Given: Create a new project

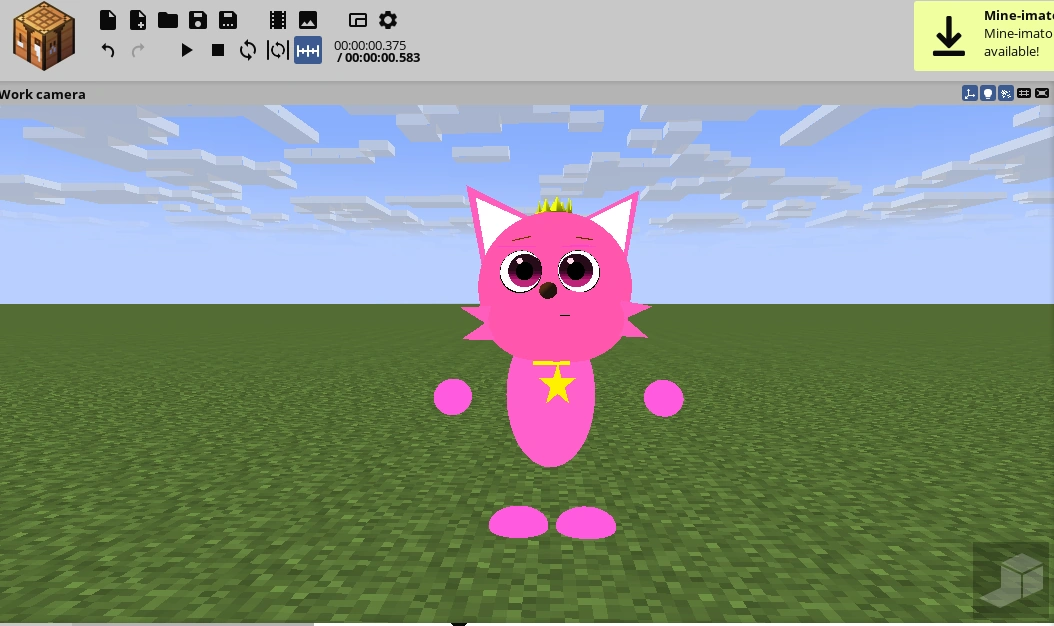Looking at the screenshot, I should [x=107, y=19].
